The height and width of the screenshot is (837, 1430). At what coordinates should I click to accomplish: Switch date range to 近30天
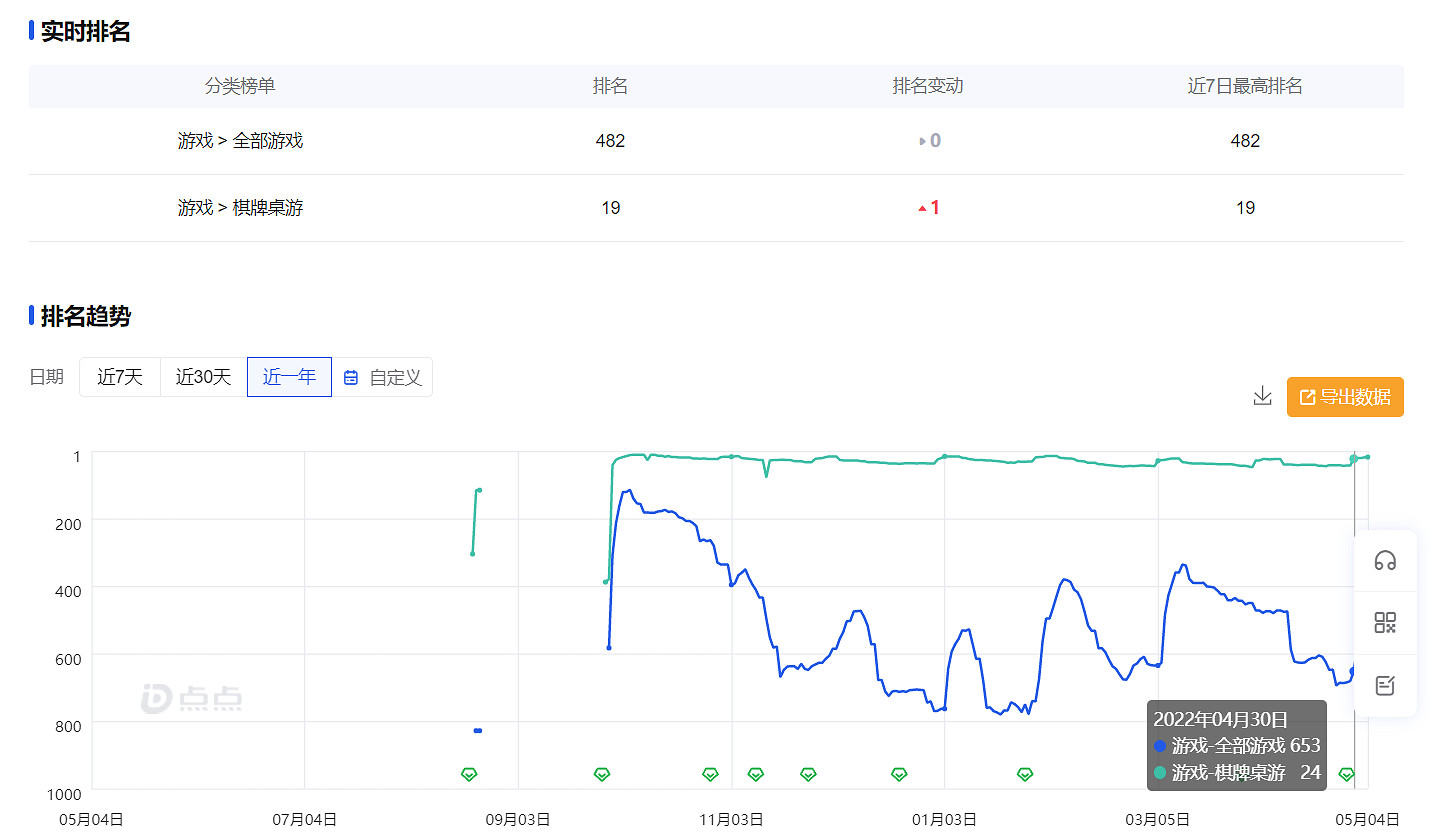click(x=204, y=377)
